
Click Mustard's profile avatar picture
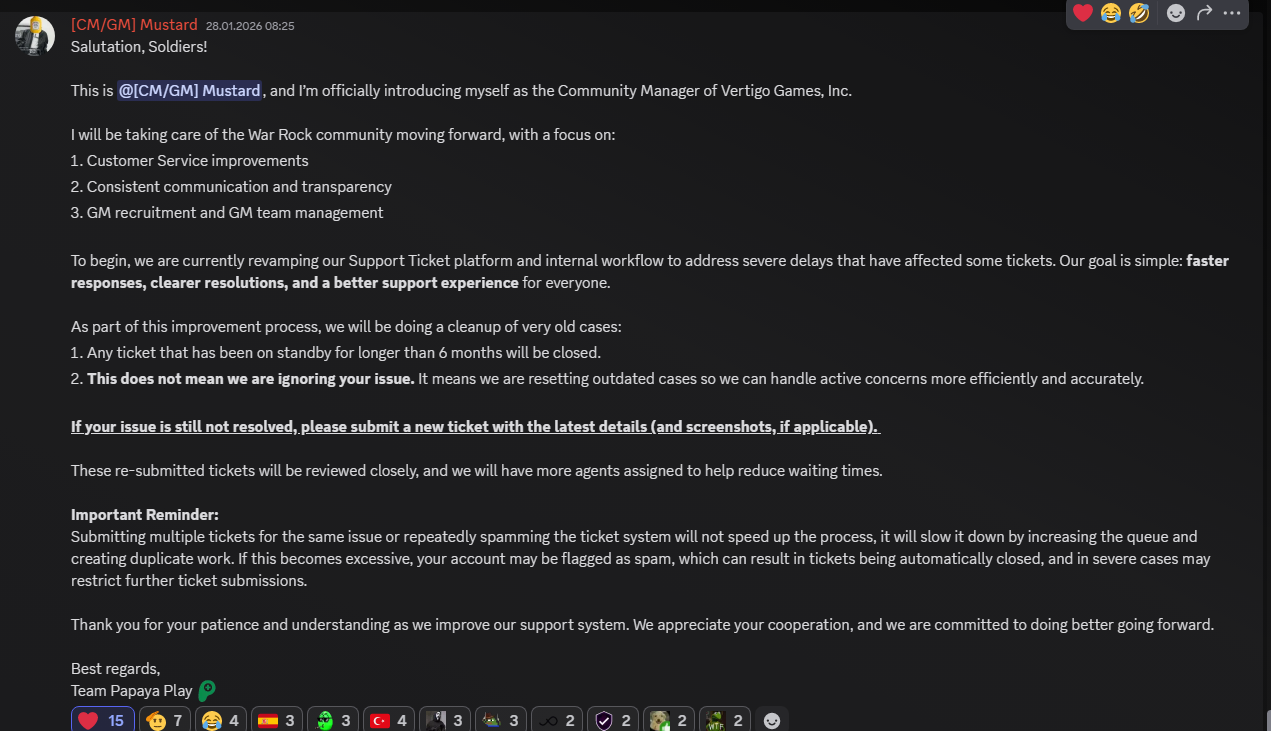pos(35,35)
